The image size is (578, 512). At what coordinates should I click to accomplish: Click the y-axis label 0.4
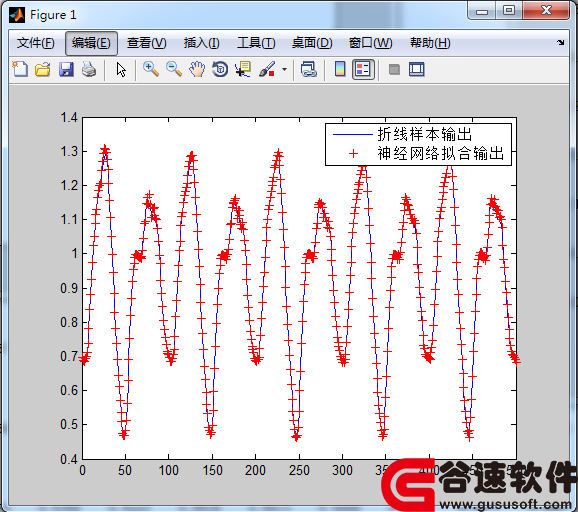click(x=69, y=459)
